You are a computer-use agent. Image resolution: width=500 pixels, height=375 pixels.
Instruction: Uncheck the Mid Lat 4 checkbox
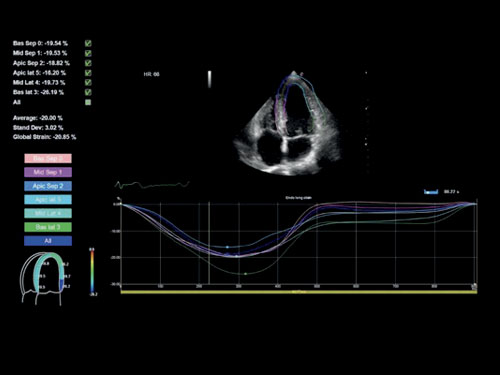(x=88, y=82)
